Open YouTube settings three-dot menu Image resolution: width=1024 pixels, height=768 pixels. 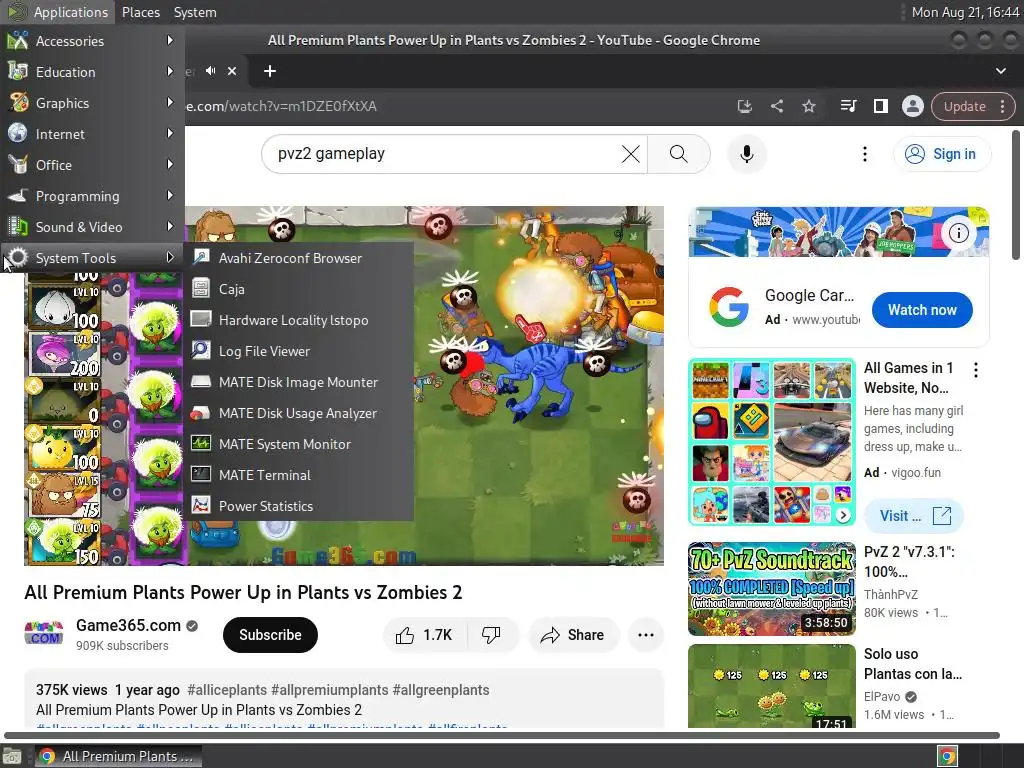coord(865,154)
